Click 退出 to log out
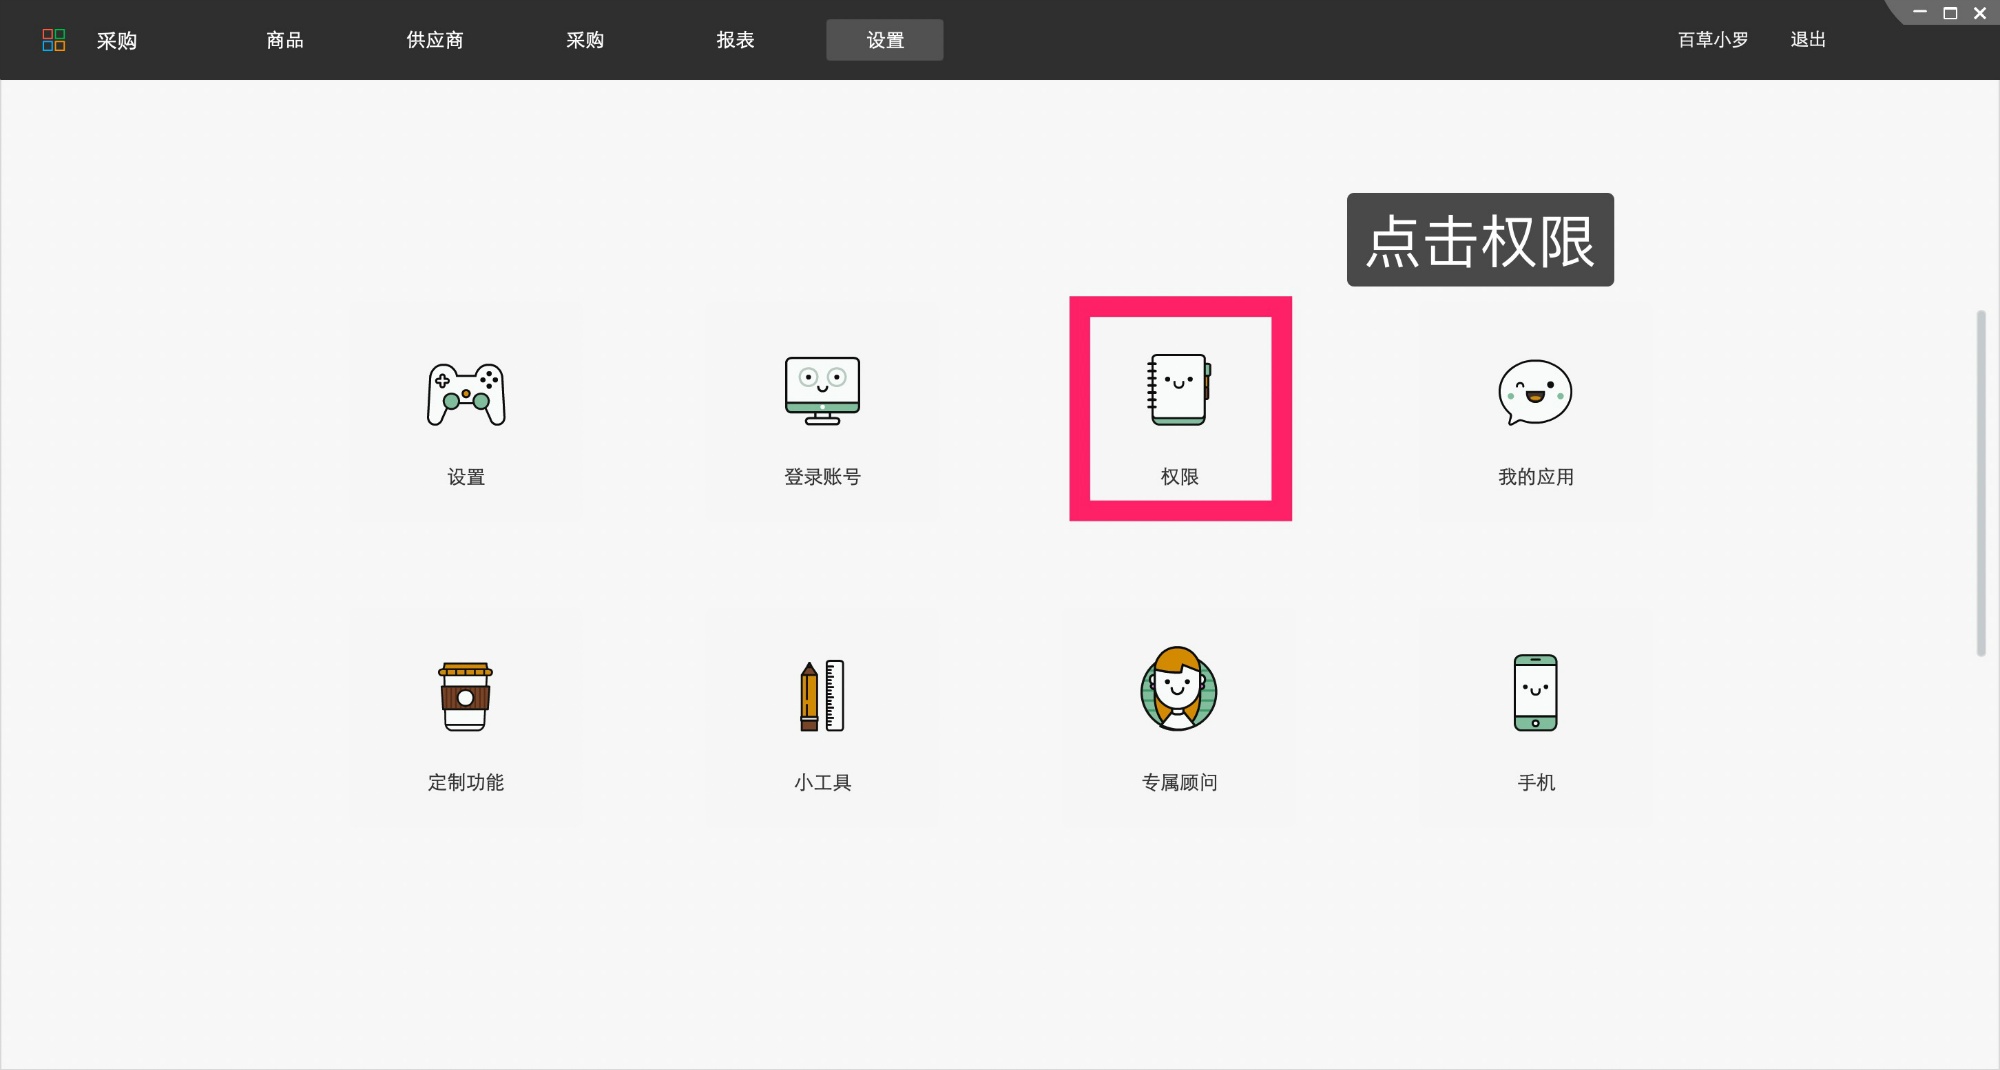 (x=1807, y=40)
